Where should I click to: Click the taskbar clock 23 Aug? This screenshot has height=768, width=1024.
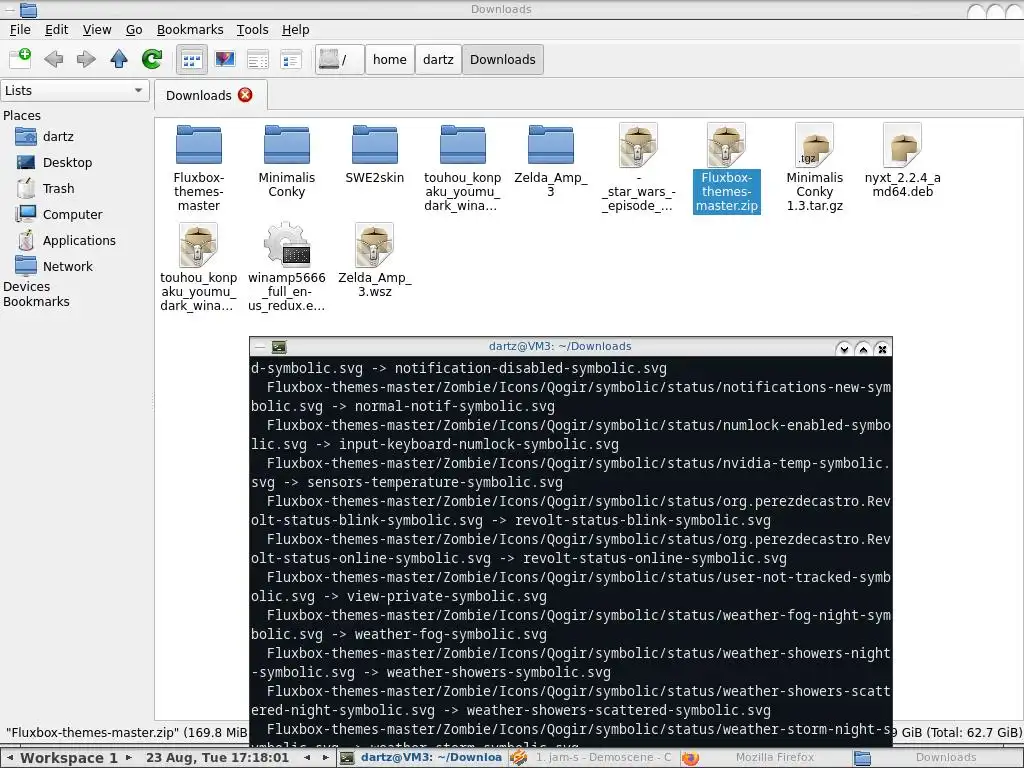click(x=217, y=758)
